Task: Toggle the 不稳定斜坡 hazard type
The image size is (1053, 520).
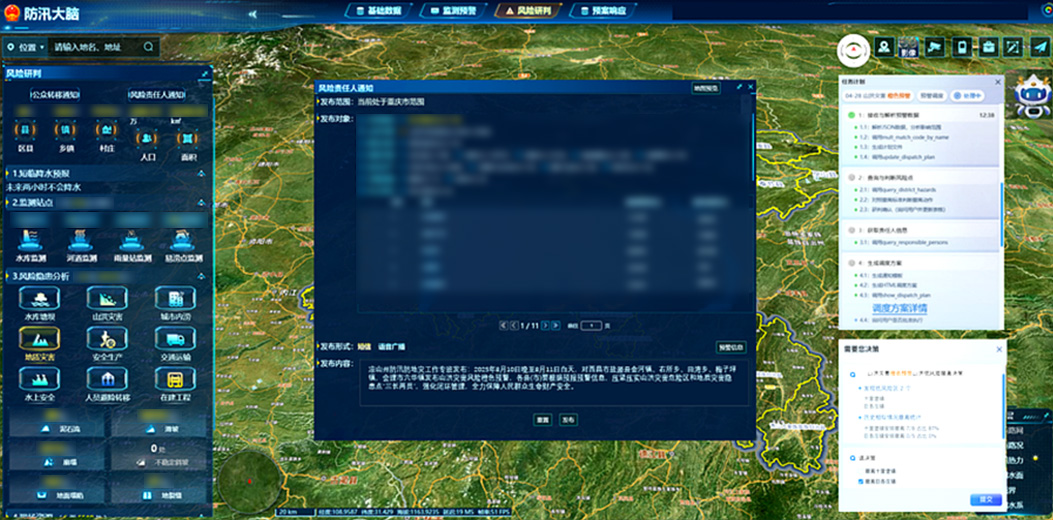Action: 158,457
